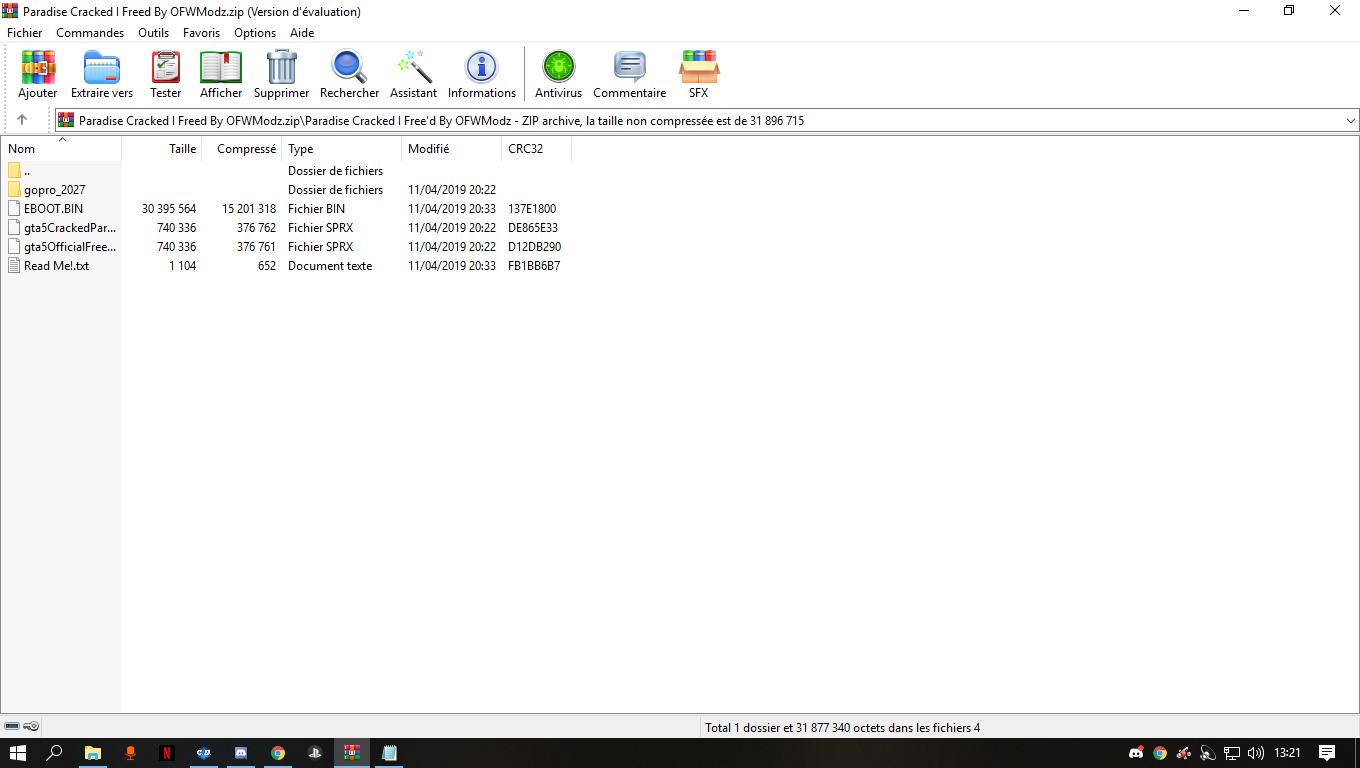Open the Options menu
1360x768 pixels.
coord(255,33)
